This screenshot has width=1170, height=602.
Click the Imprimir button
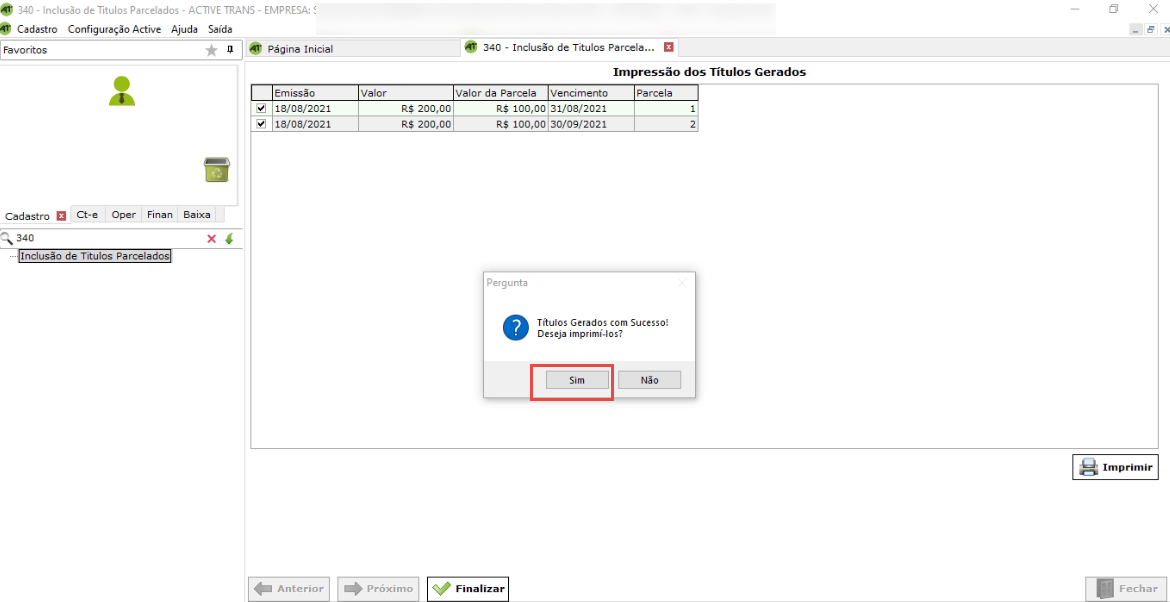[x=1115, y=467]
